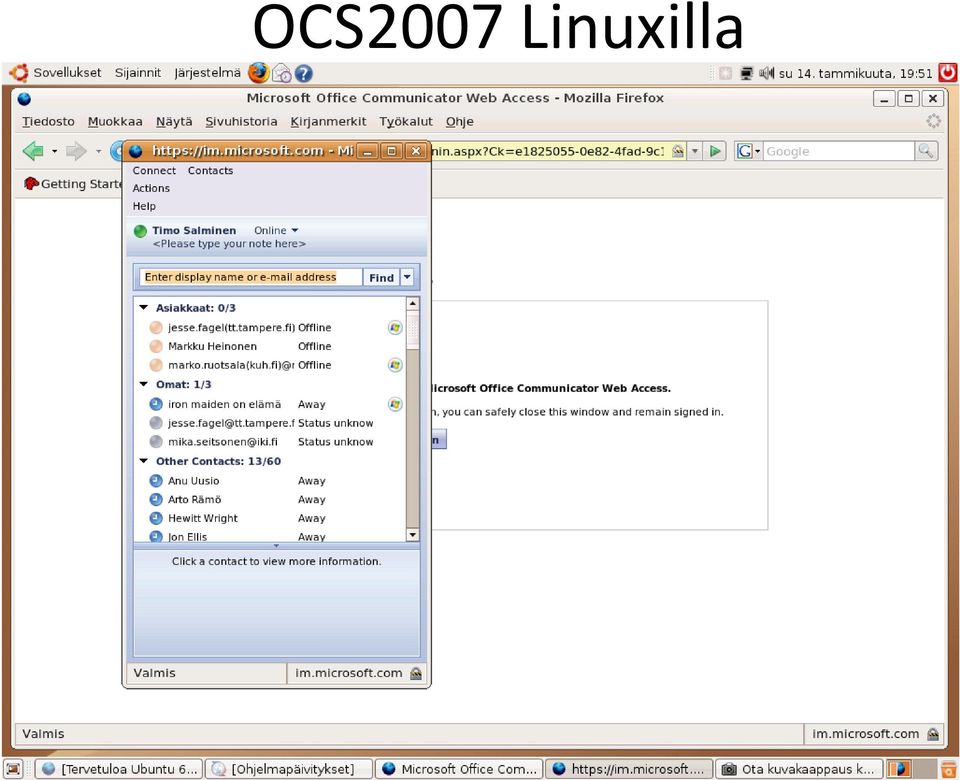Click the contact list scrollbar down arrow
The width and height of the screenshot is (960, 780).
pyautogui.click(x=413, y=534)
